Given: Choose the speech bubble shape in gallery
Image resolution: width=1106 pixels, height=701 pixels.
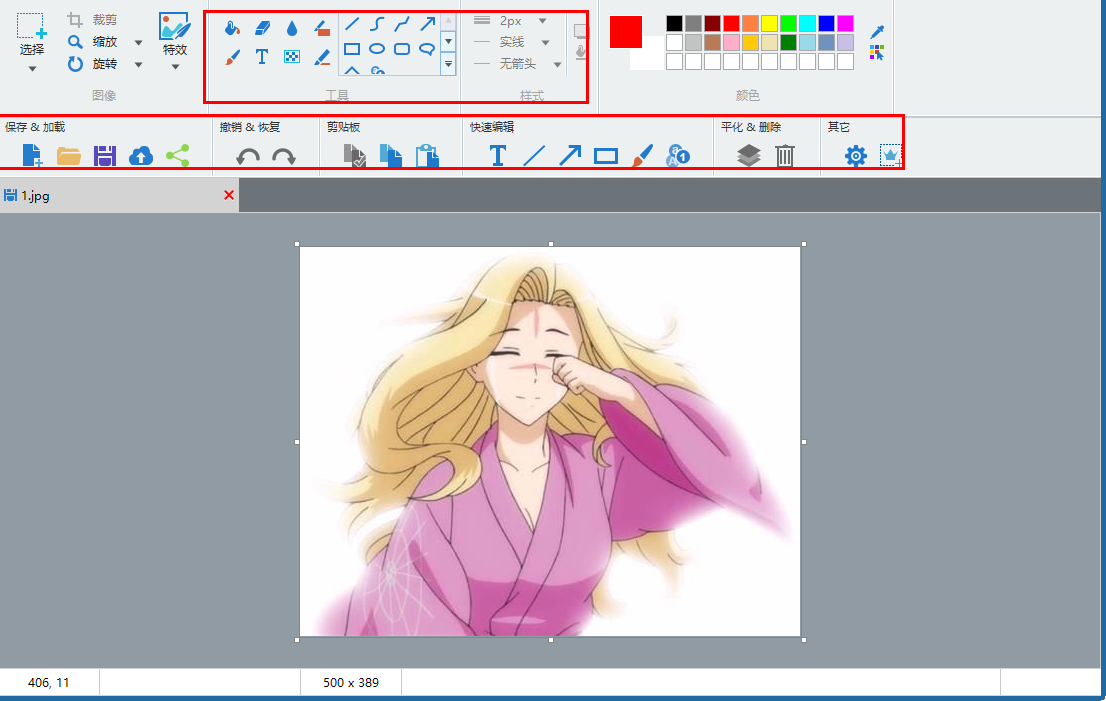Looking at the screenshot, I should 427,49.
